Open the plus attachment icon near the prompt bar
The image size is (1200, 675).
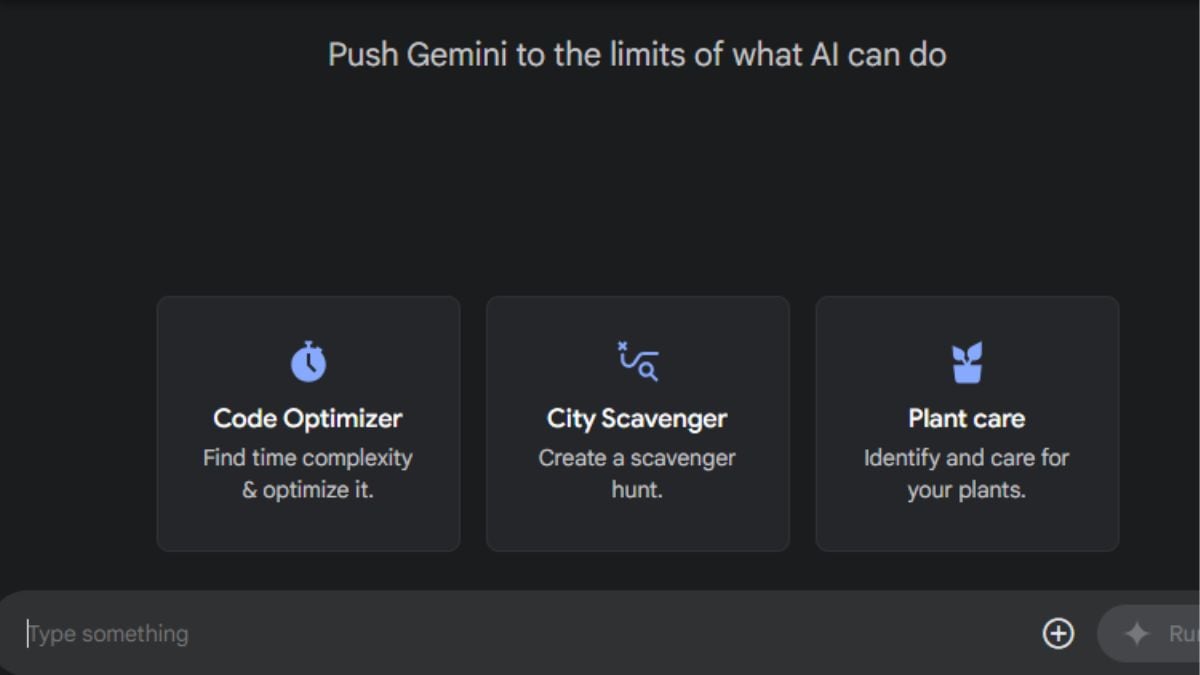[x=1058, y=633]
